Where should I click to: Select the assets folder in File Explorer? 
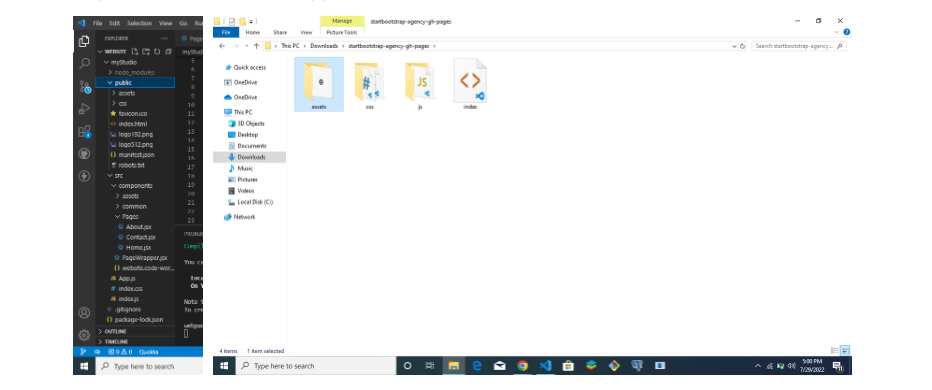pyautogui.click(x=319, y=85)
